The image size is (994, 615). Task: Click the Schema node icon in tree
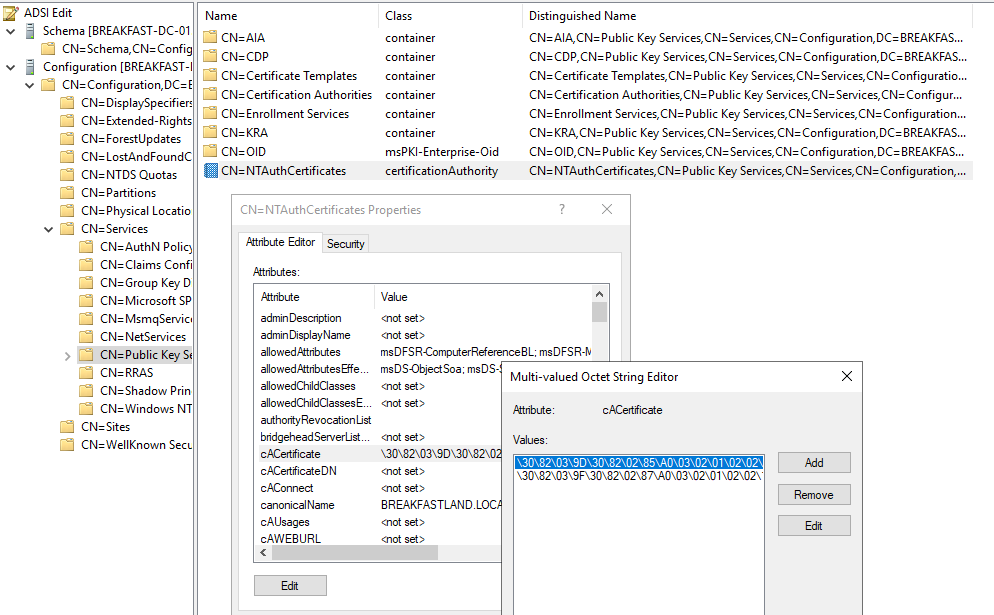(30, 30)
